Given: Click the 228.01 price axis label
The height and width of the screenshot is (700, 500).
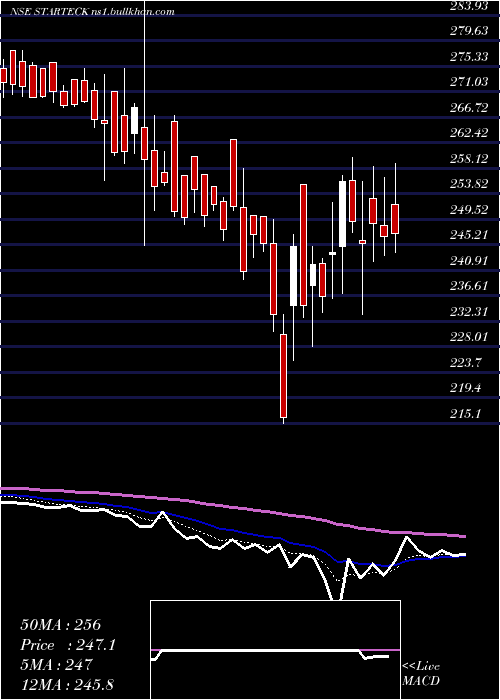Looking at the screenshot, I should 471,337.
